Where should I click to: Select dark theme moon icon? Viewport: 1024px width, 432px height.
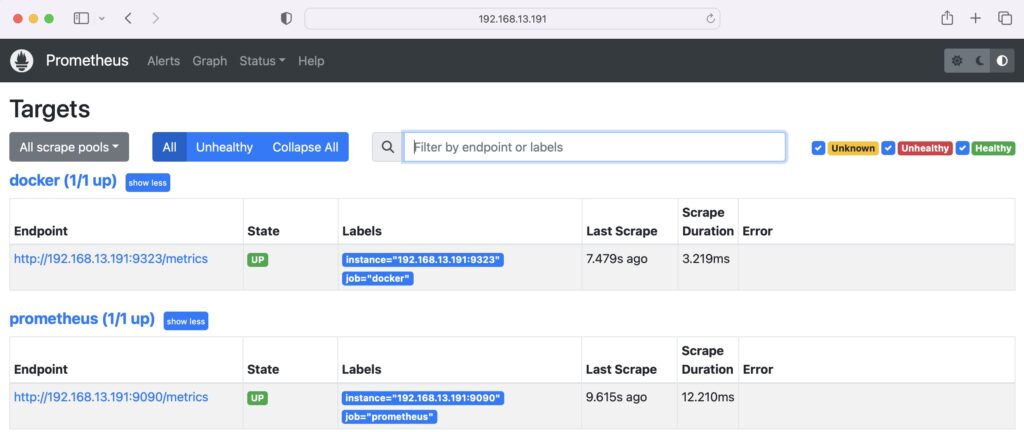[980, 61]
